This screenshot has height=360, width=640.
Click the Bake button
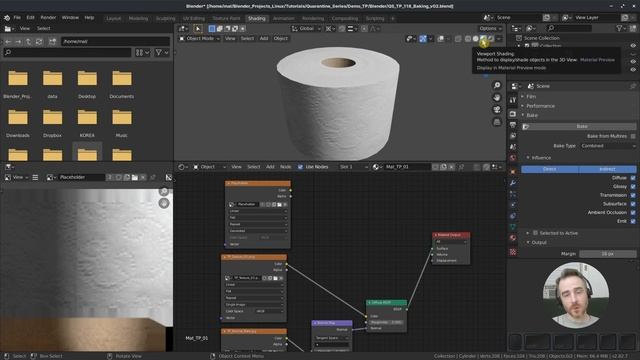579,127
